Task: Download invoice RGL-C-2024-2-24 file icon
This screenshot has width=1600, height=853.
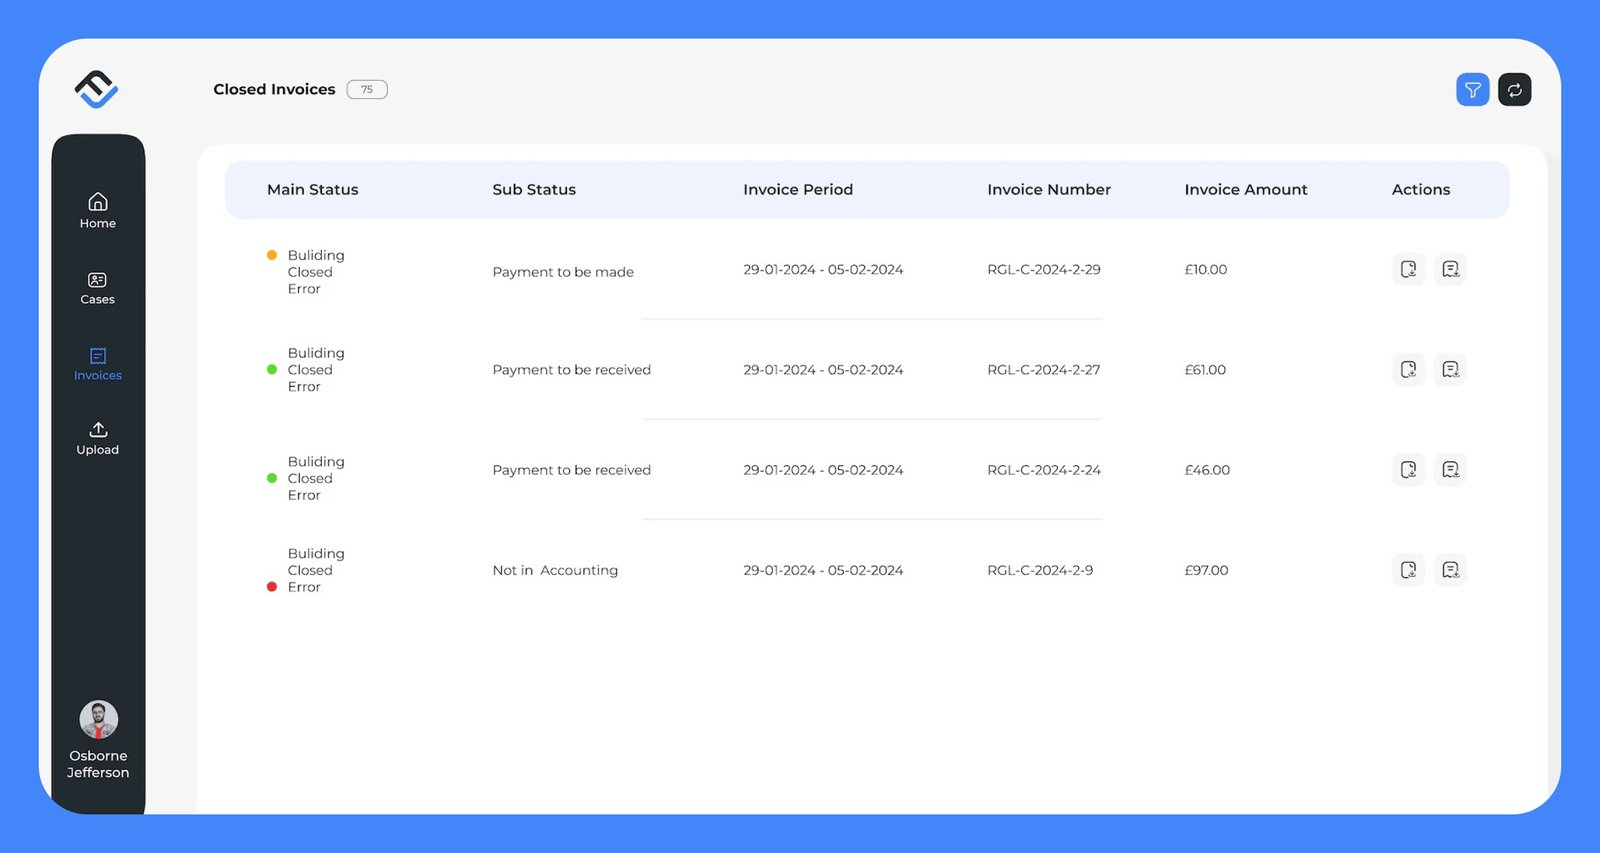Action: tap(1408, 469)
